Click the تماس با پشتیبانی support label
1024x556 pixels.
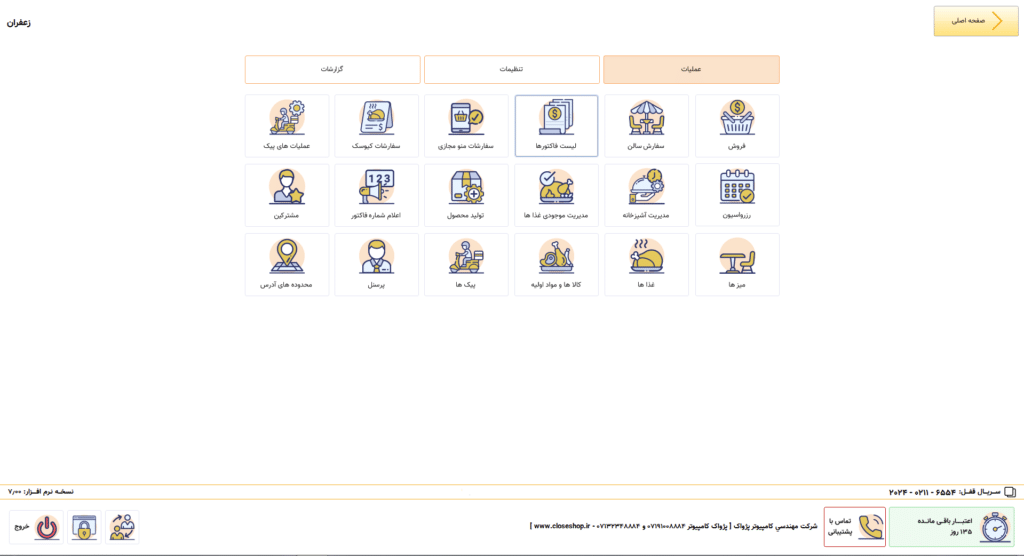click(x=840, y=526)
